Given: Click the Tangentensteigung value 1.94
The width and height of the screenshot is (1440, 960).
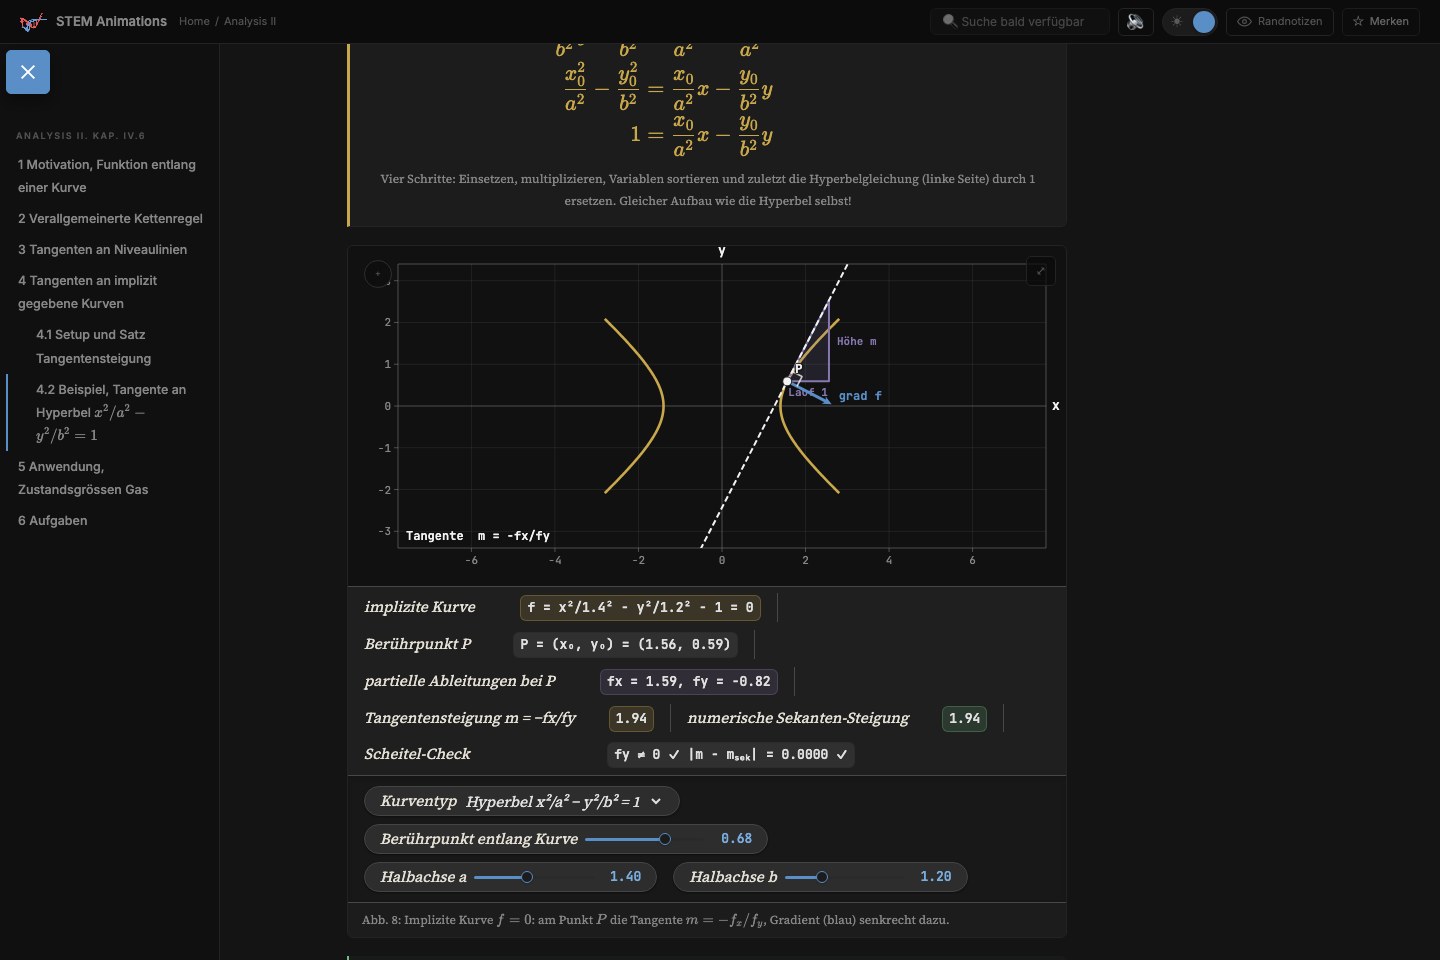Looking at the screenshot, I should coord(631,718).
